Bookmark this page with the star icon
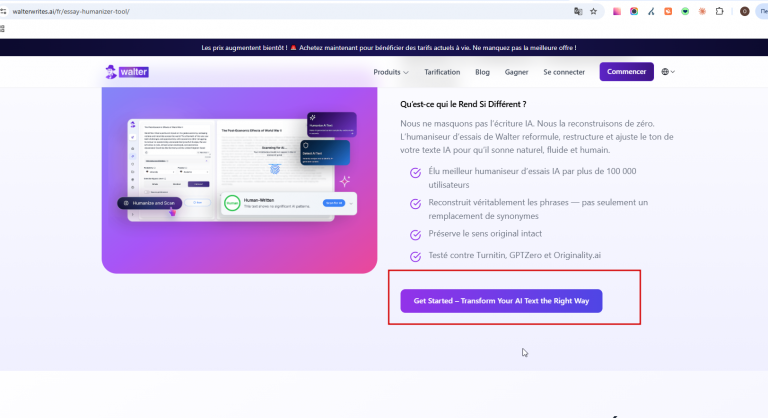Screen dimensions: 768x418 594,11
